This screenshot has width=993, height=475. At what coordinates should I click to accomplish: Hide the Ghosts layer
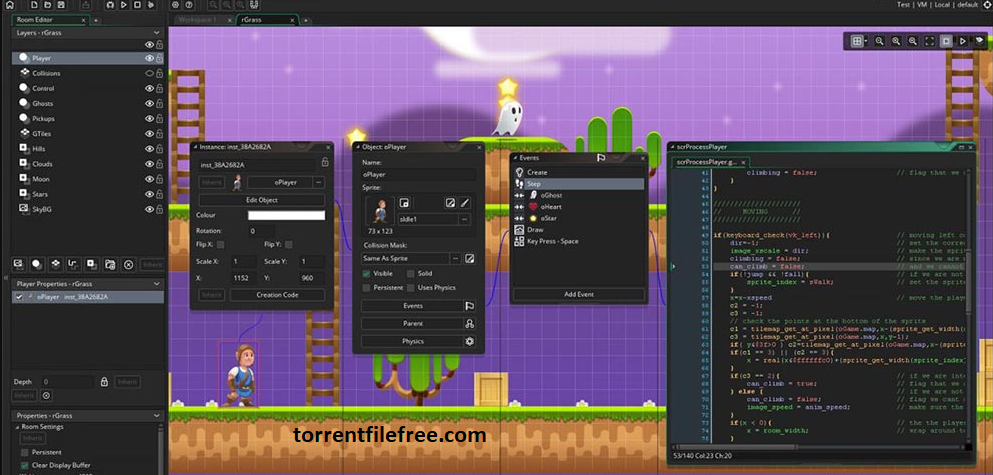click(149, 103)
